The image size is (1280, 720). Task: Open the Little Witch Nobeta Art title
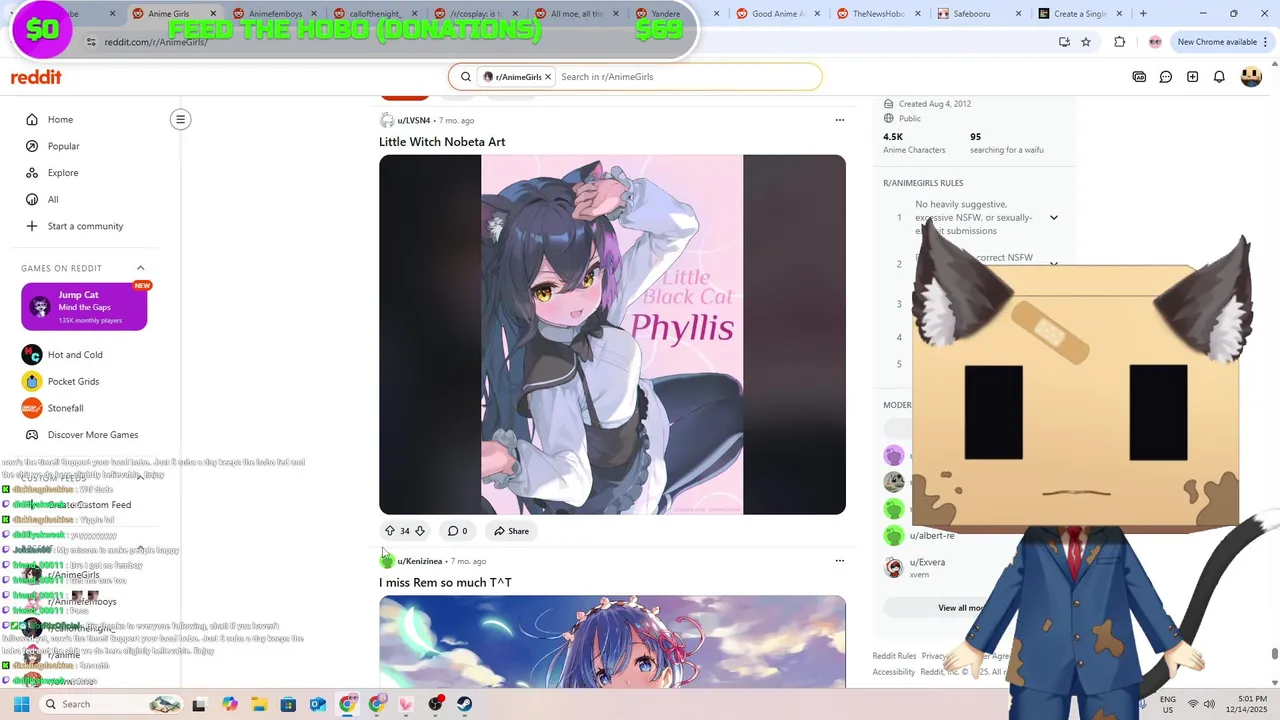442,142
